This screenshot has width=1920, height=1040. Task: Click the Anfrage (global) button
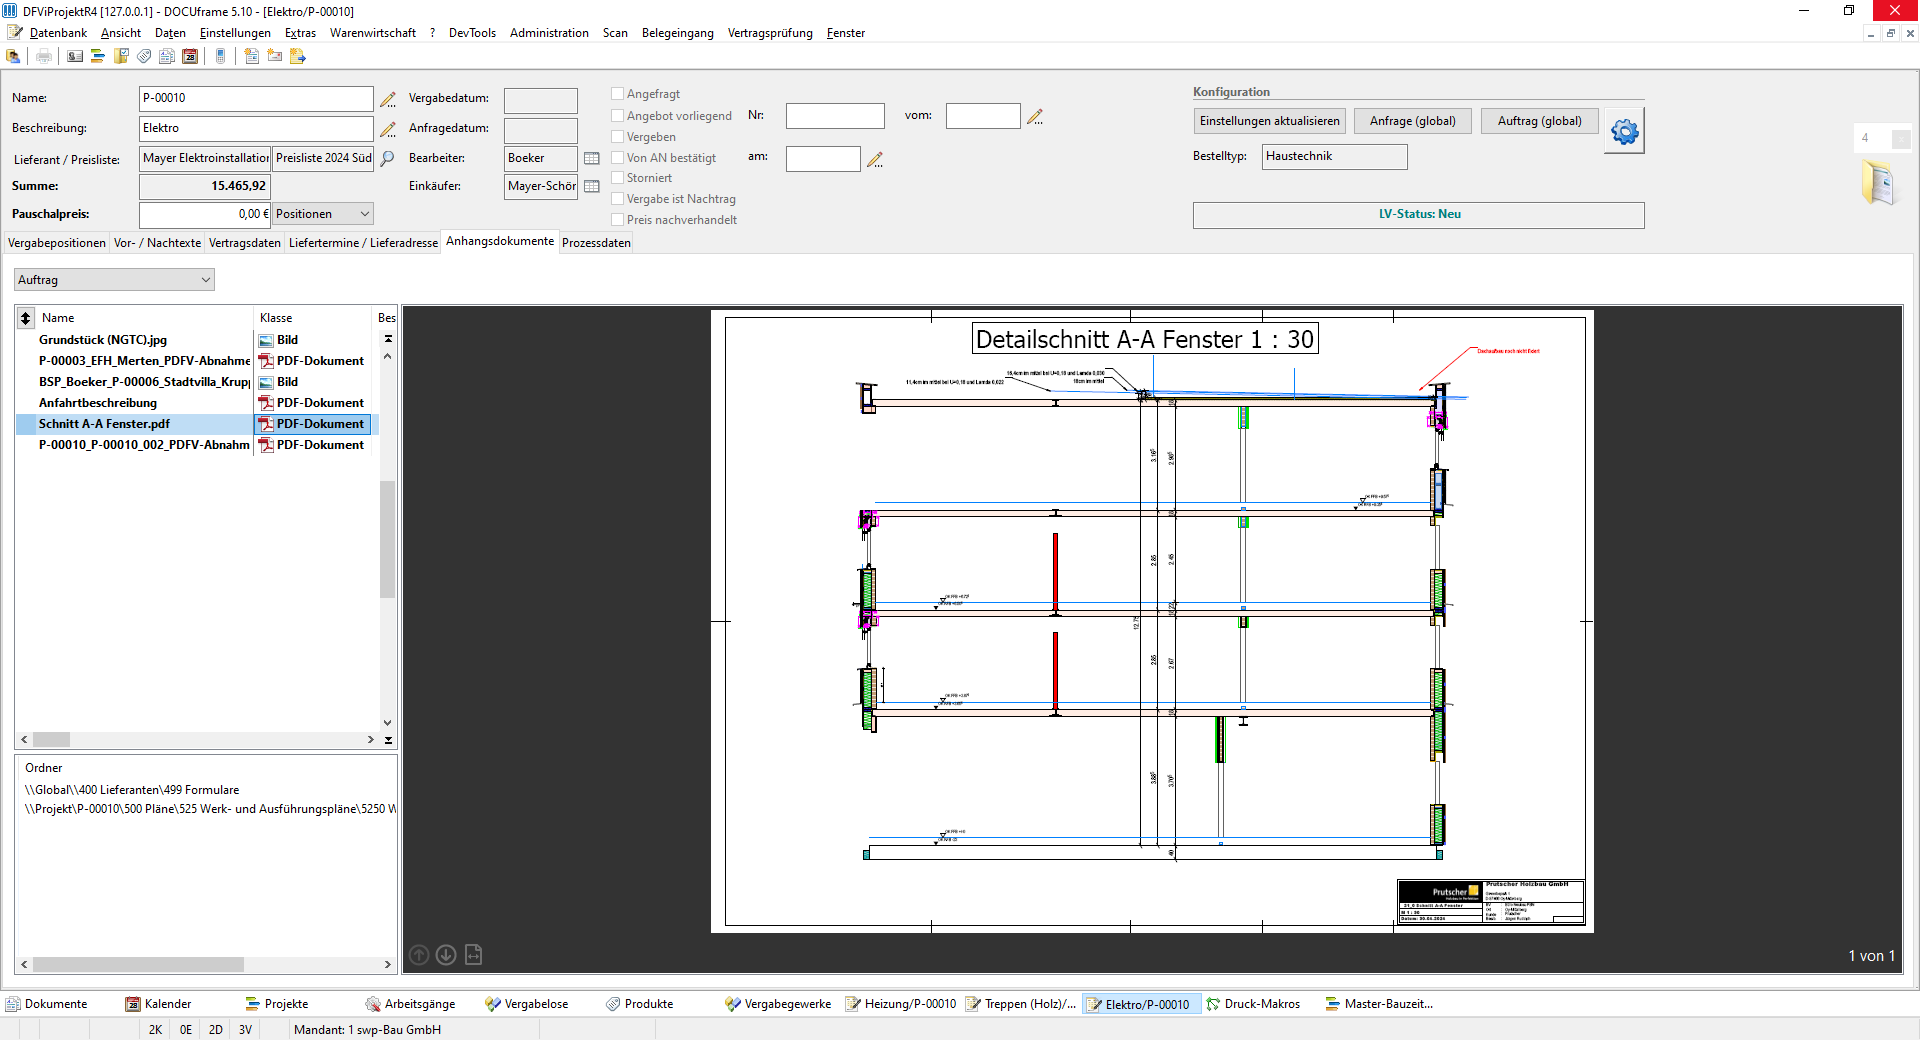(1413, 121)
